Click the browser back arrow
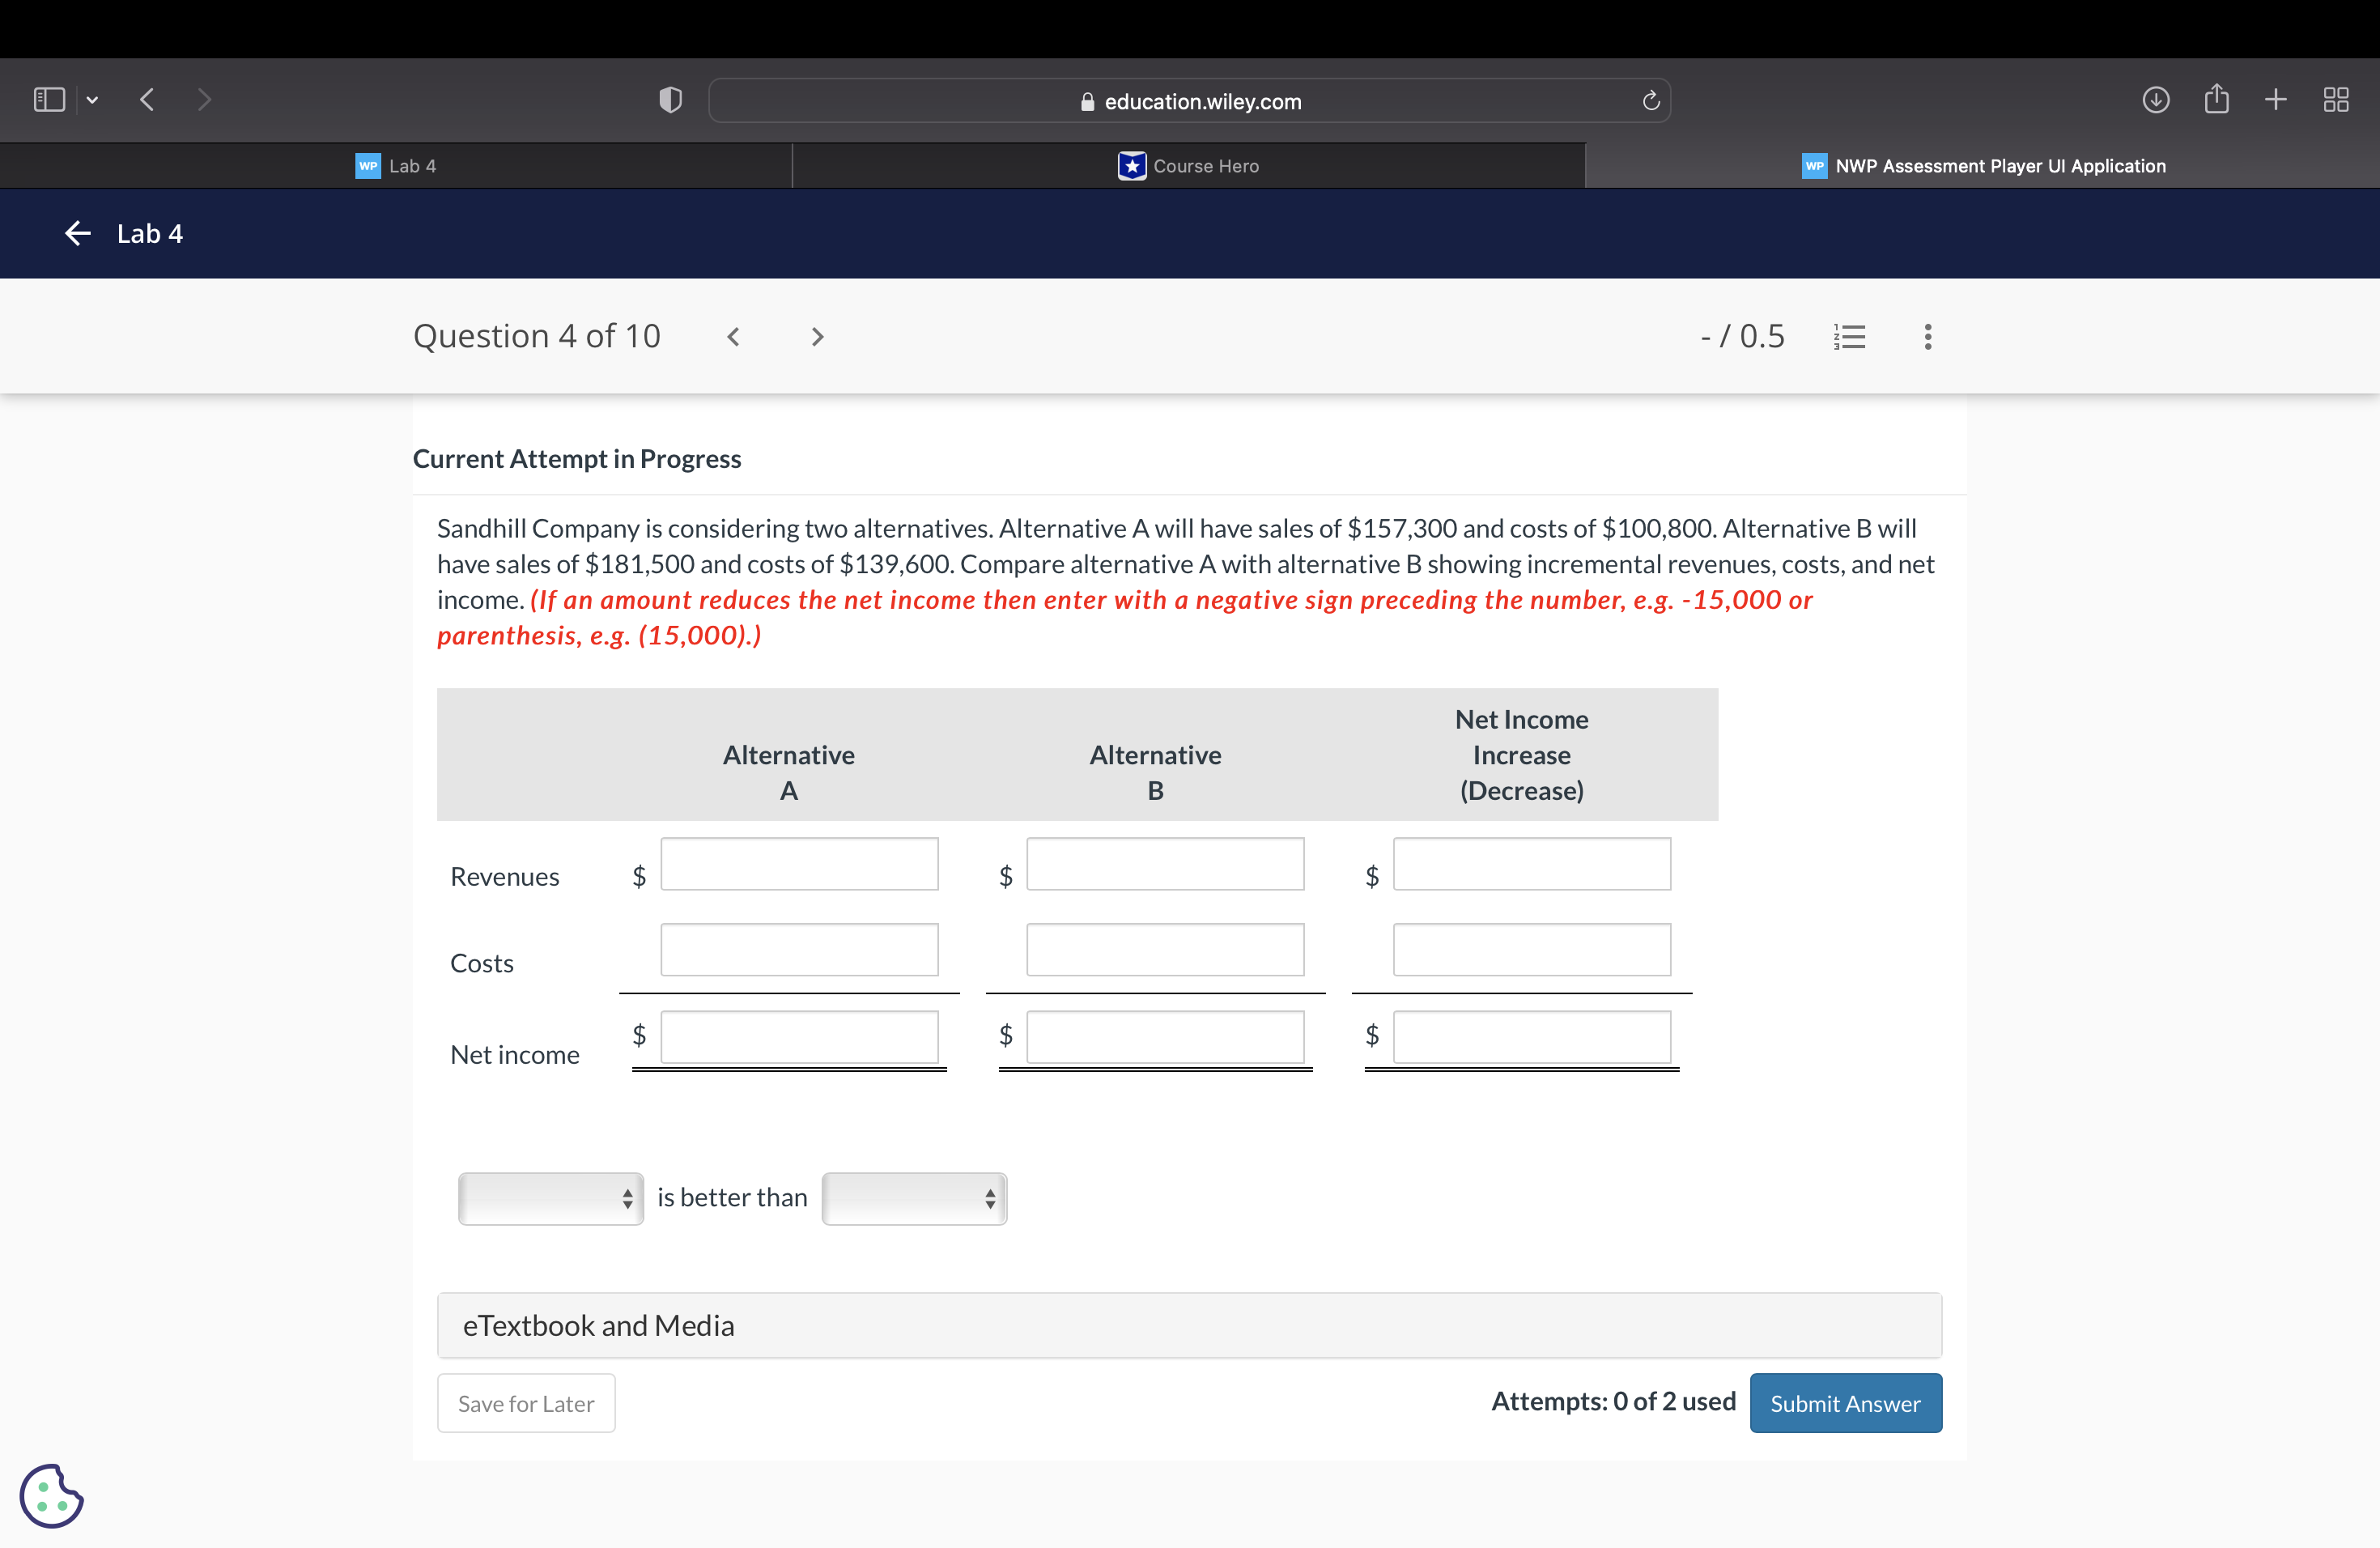Viewport: 2380px width, 1548px height. [x=148, y=100]
